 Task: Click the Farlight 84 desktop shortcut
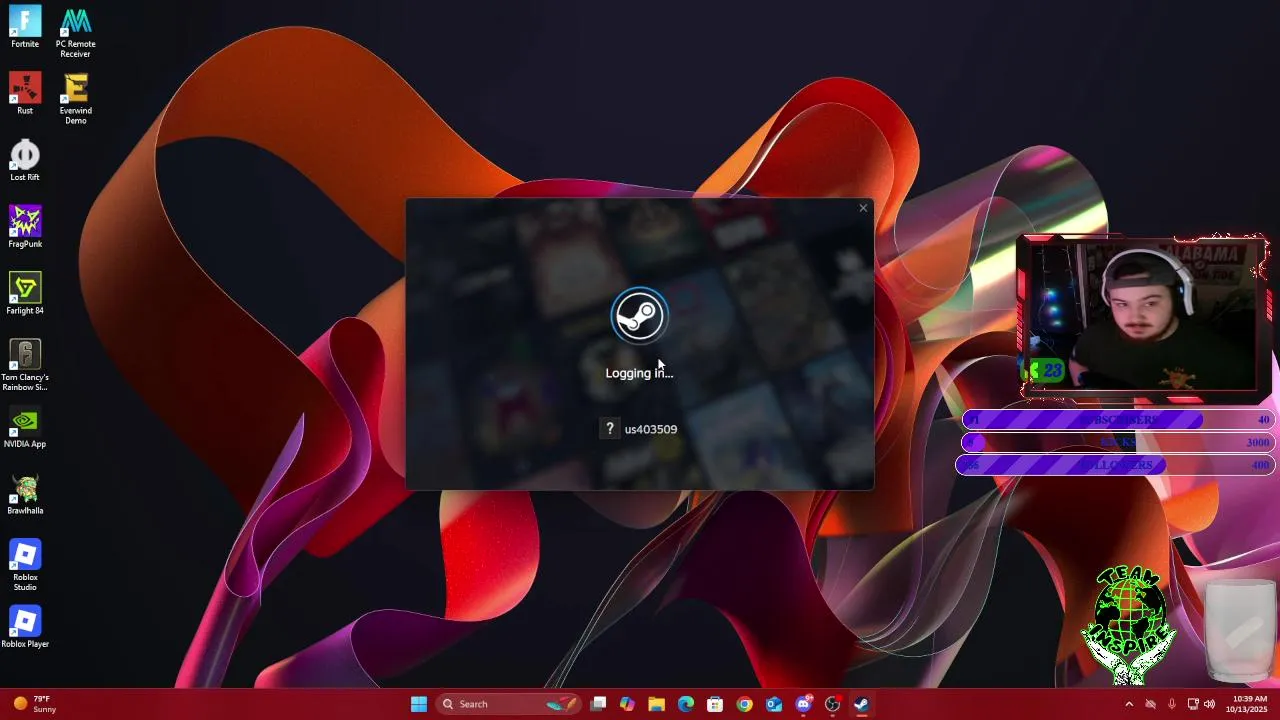click(x=25, y=293)
